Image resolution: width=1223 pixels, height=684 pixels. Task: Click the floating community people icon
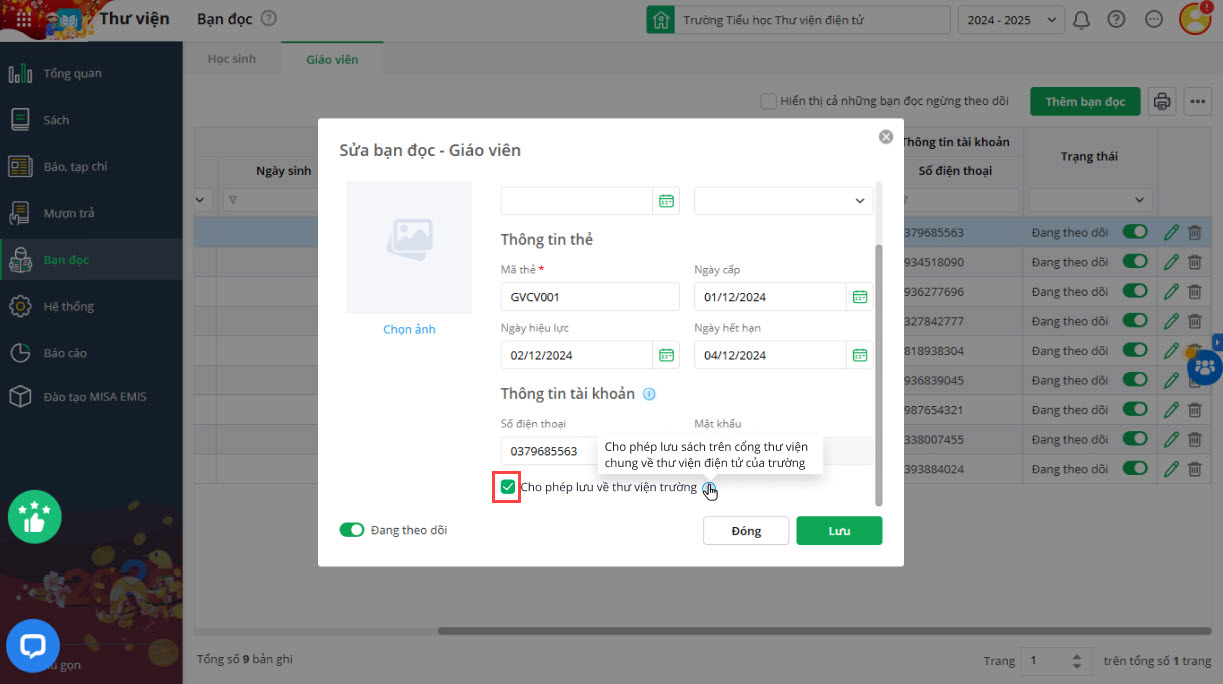pos(1206,367)
